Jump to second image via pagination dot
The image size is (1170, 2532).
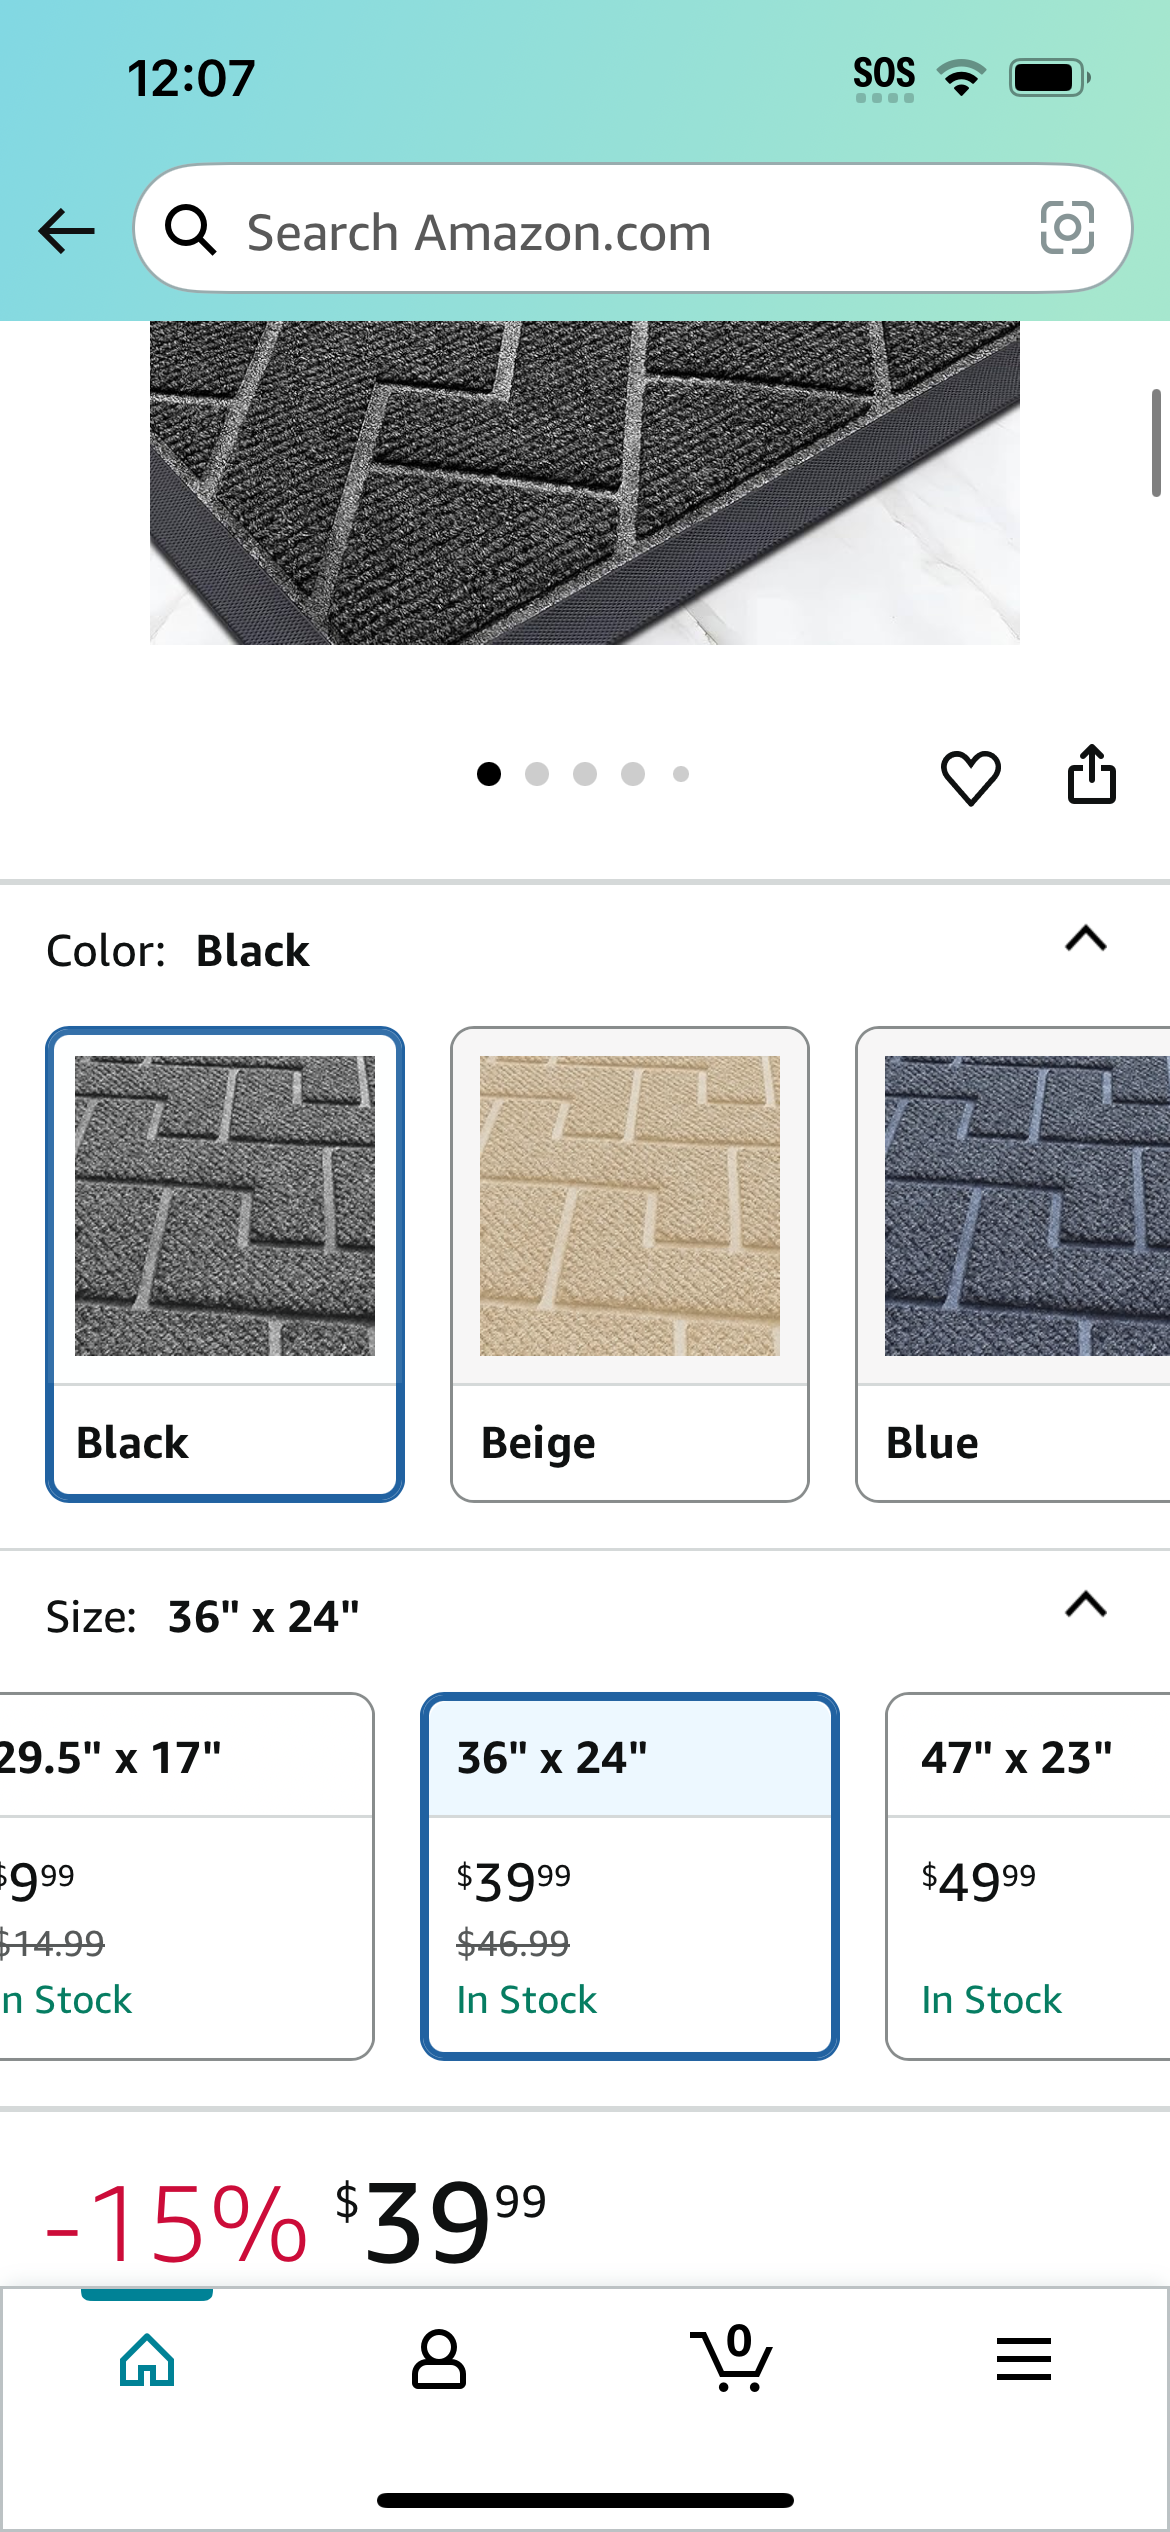point(537,774)
